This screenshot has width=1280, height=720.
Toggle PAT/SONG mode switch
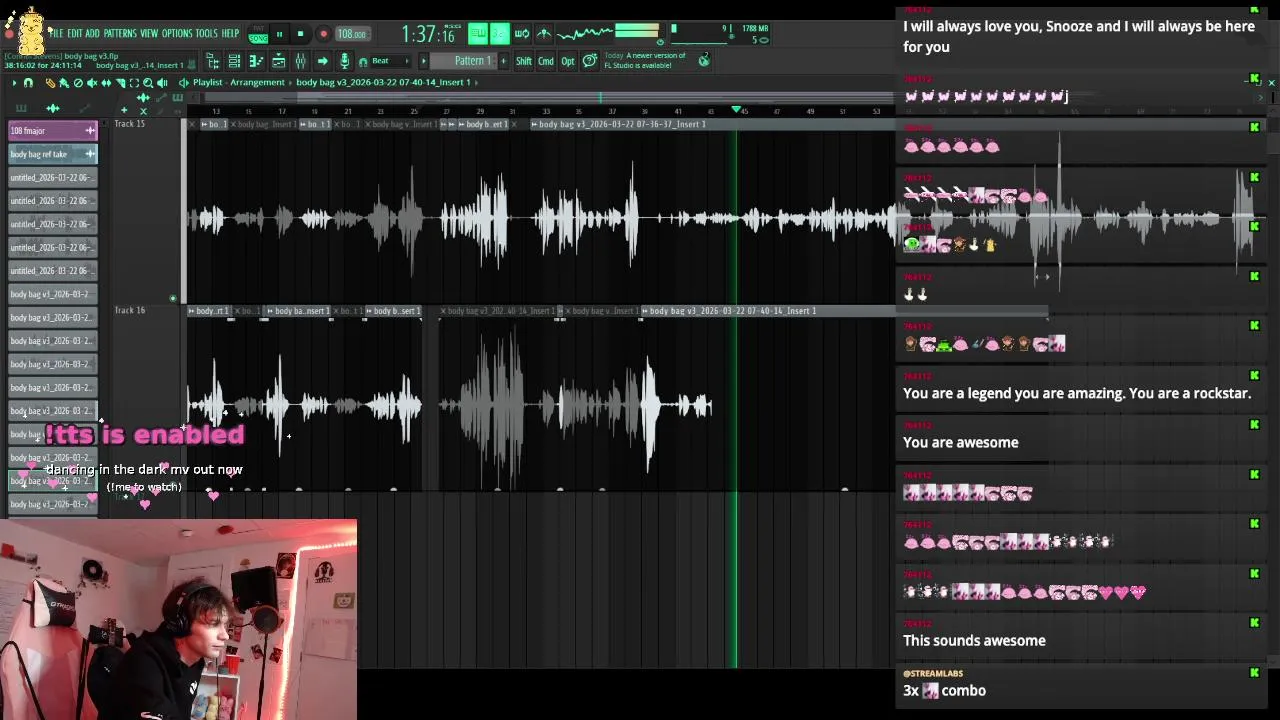pos(258,33)
